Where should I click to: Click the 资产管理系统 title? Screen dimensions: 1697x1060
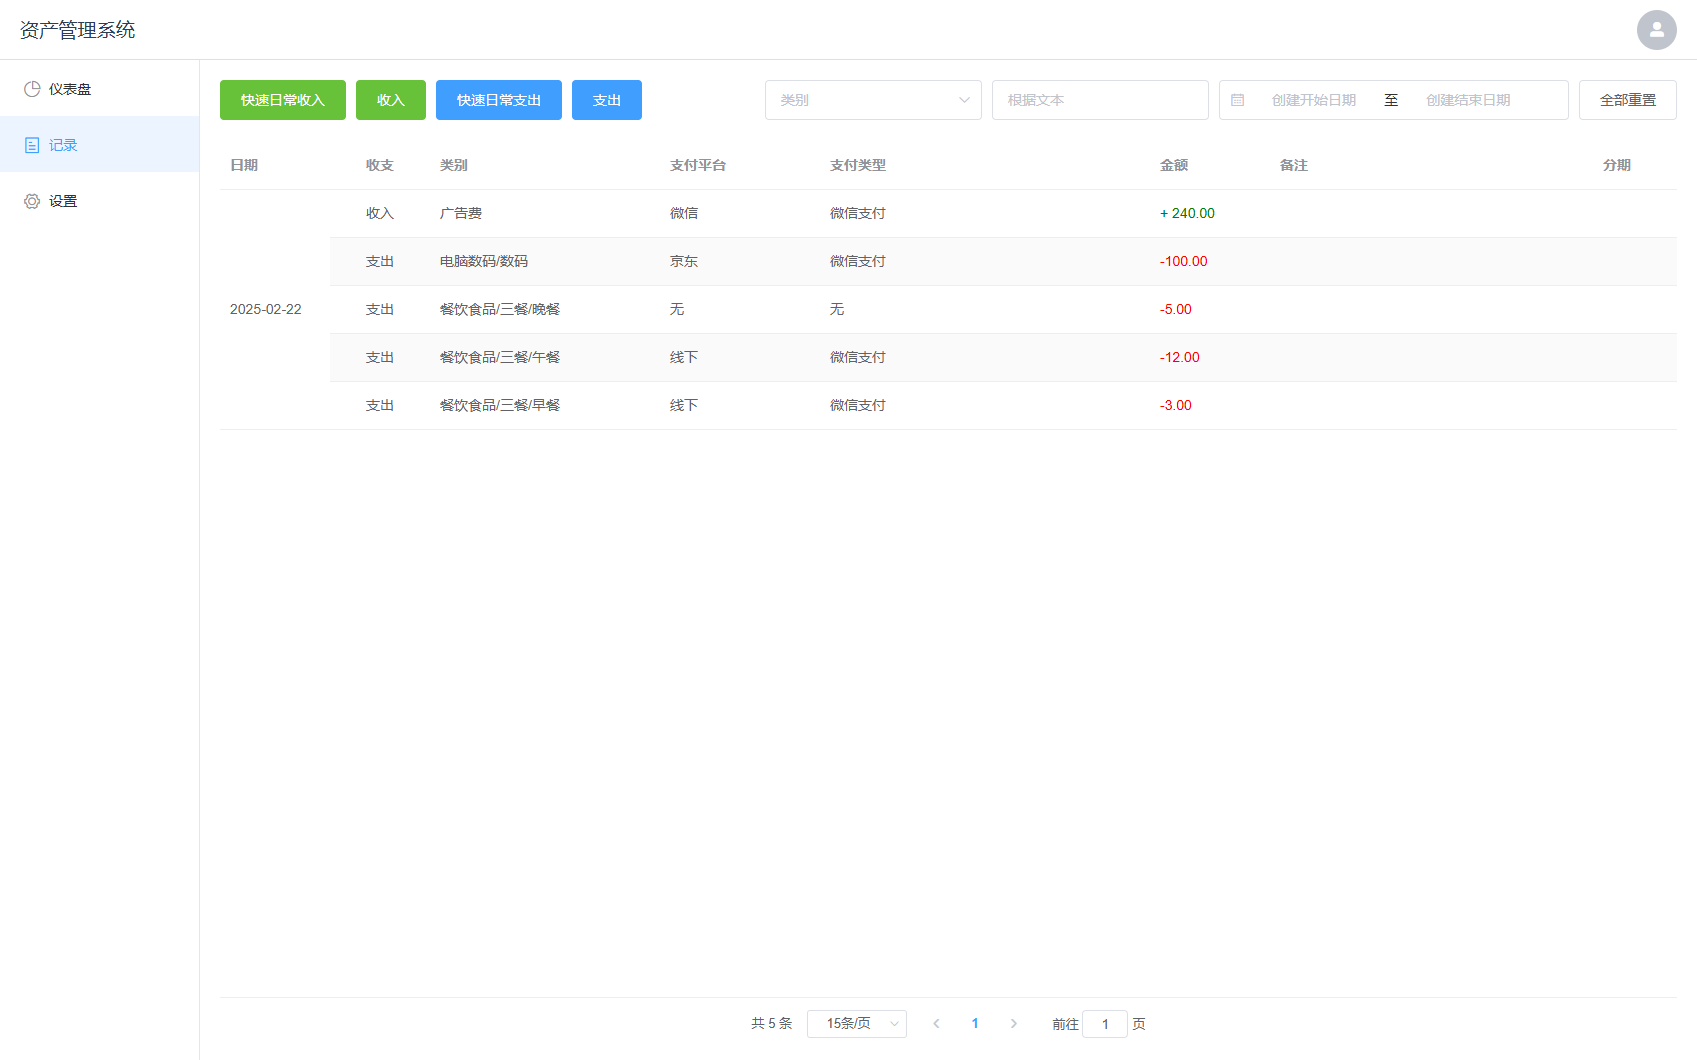(x=77, y=30)
